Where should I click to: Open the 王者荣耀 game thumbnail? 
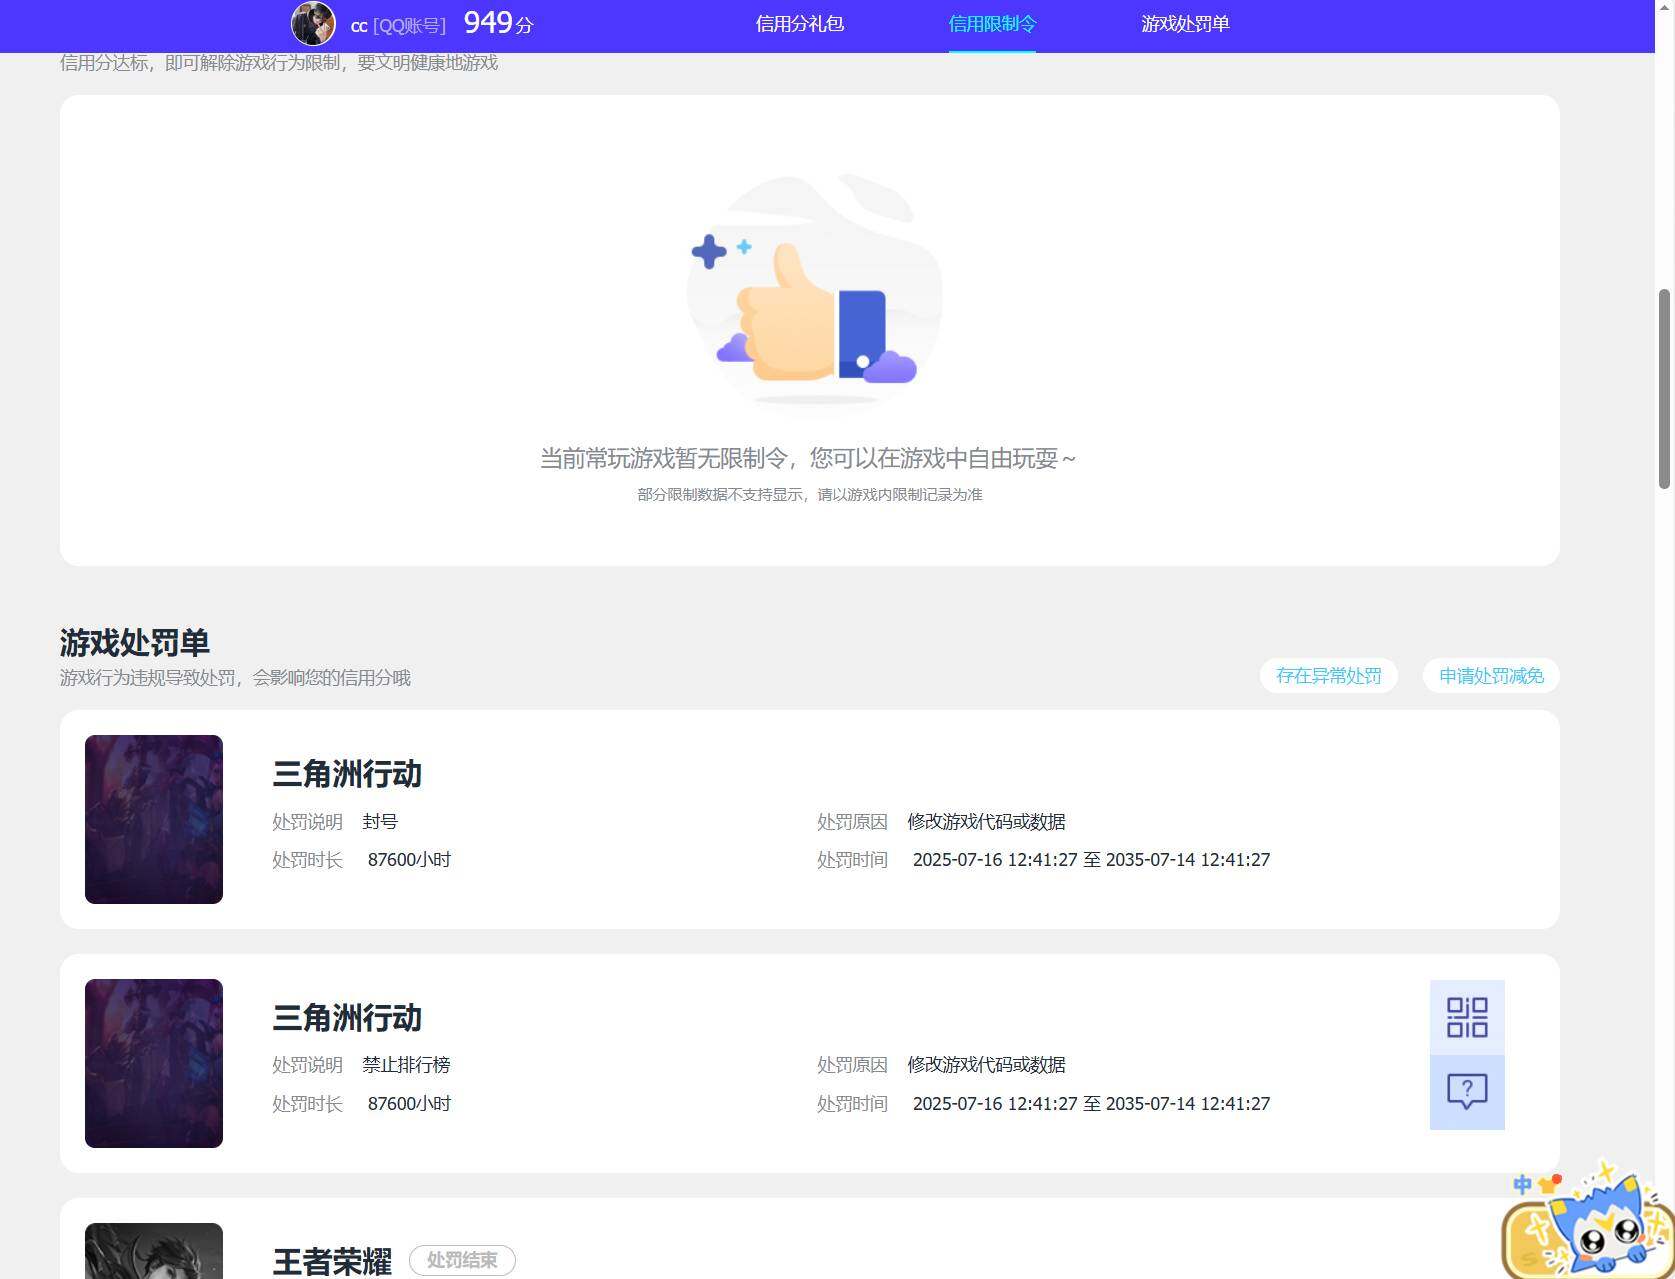click(154, 1251)
